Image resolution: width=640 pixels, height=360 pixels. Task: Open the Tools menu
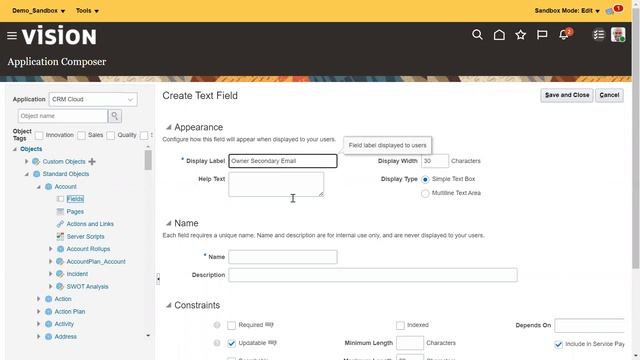click(x=87, y=11)
